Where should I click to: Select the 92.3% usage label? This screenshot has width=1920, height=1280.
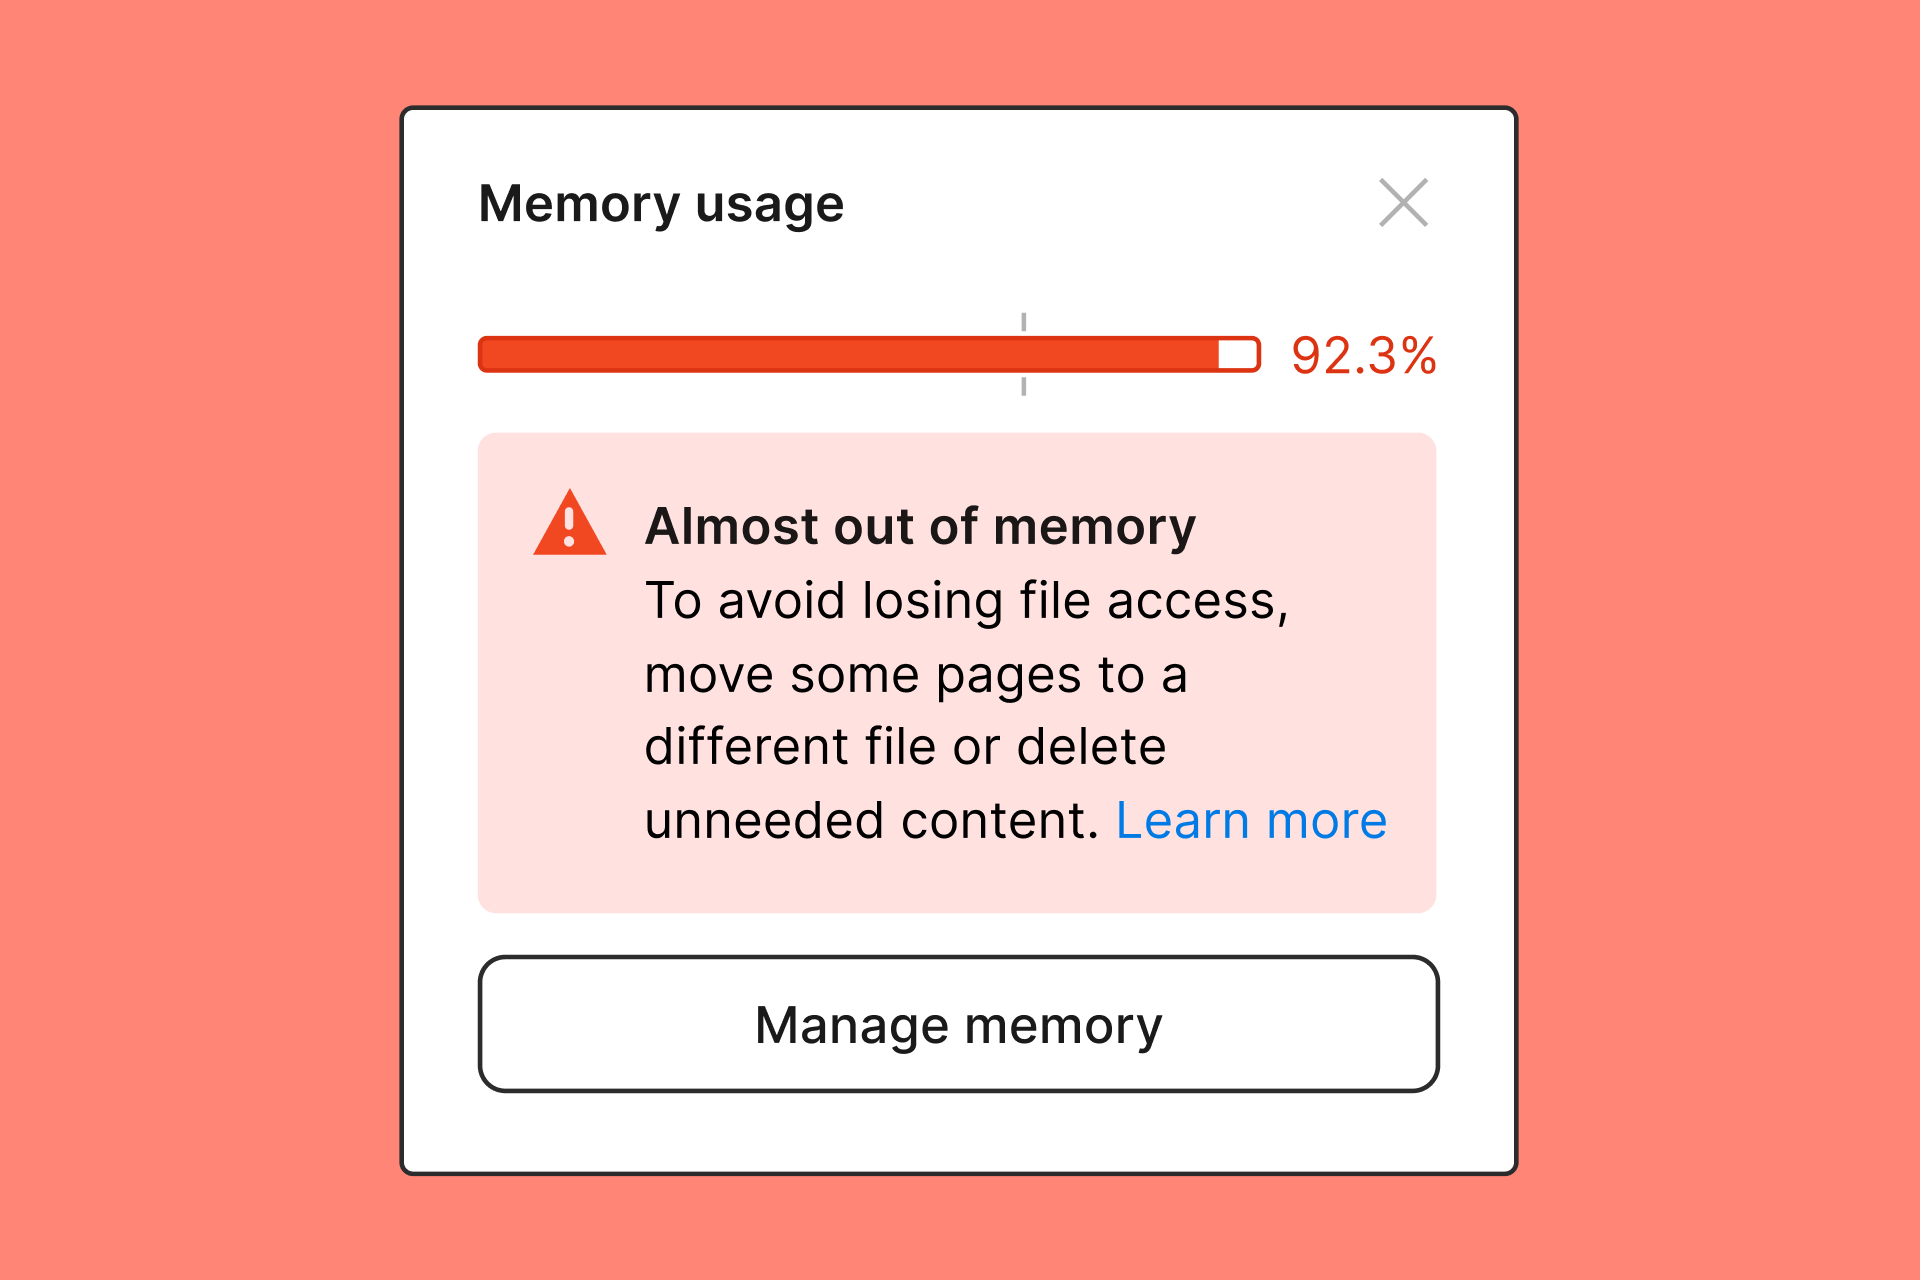point(1363,356)
